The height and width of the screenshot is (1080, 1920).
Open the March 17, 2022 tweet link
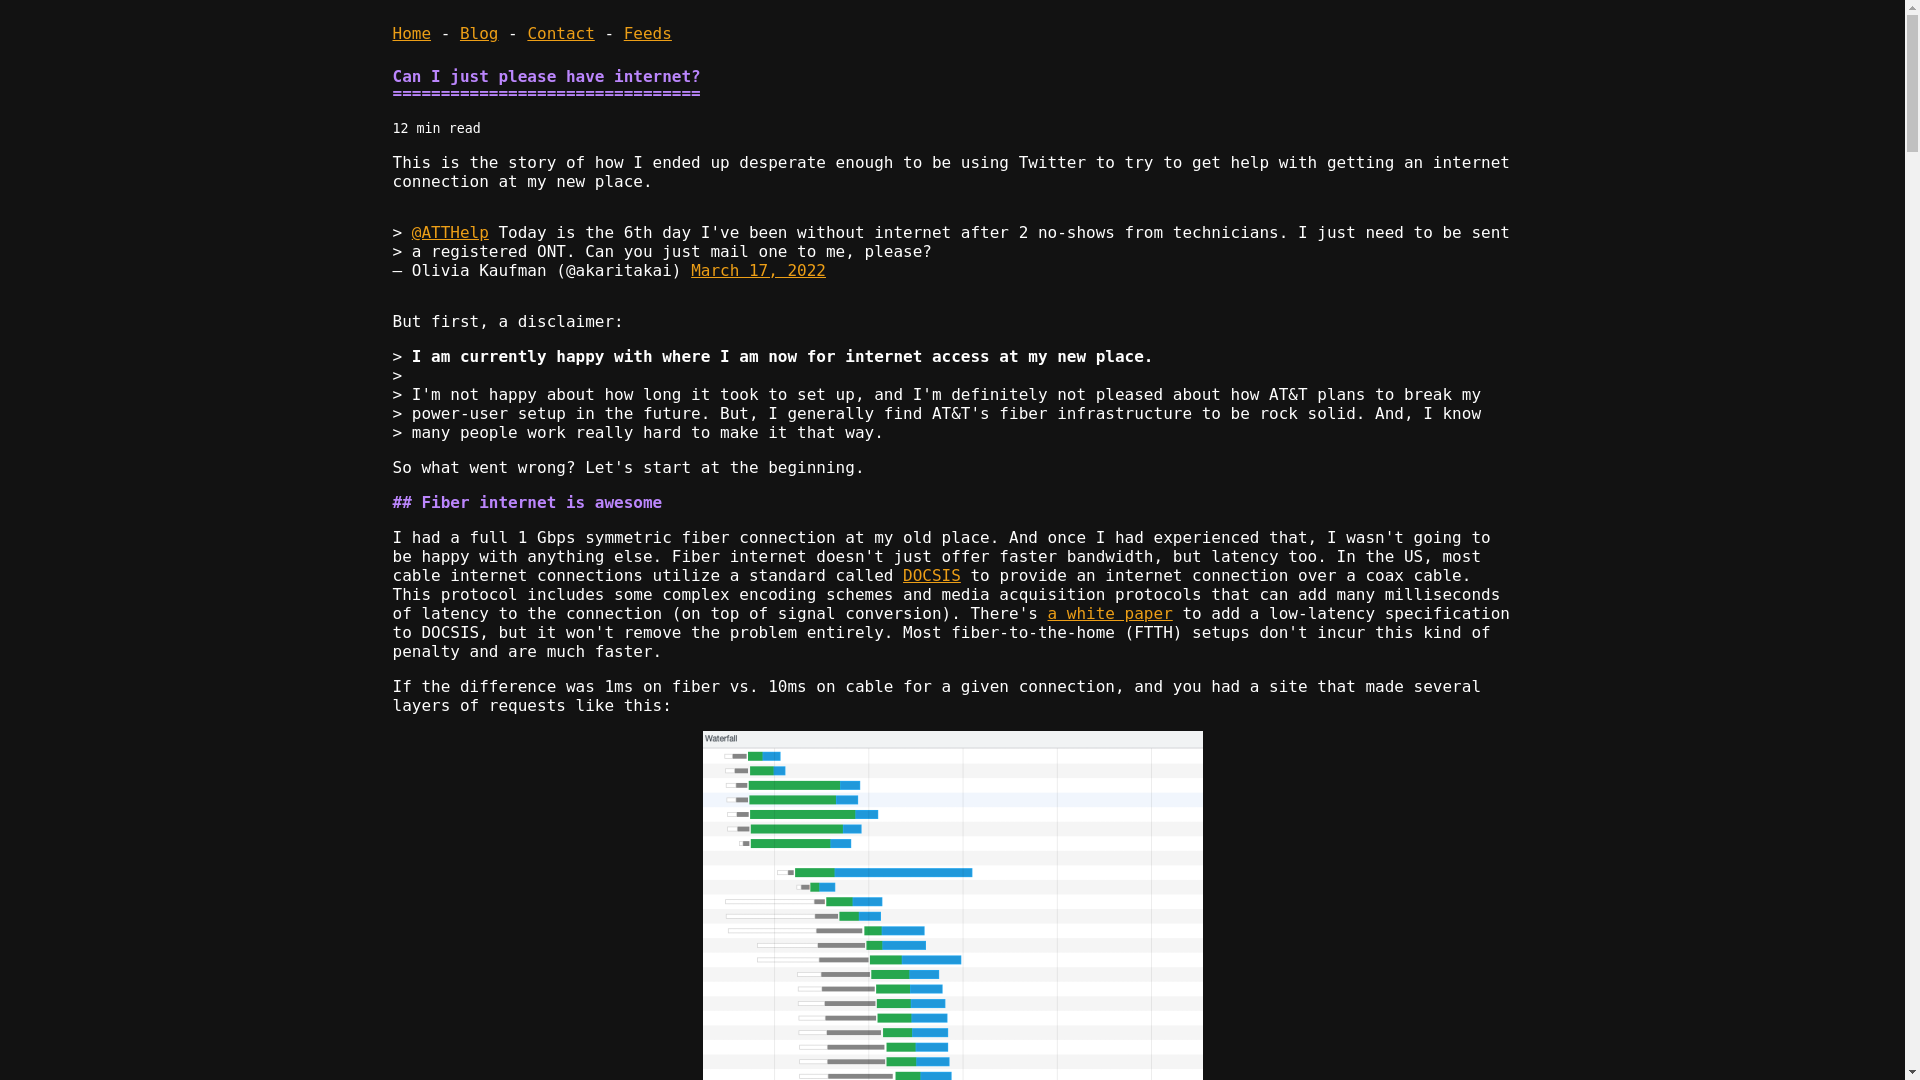[x=758, y=270]
